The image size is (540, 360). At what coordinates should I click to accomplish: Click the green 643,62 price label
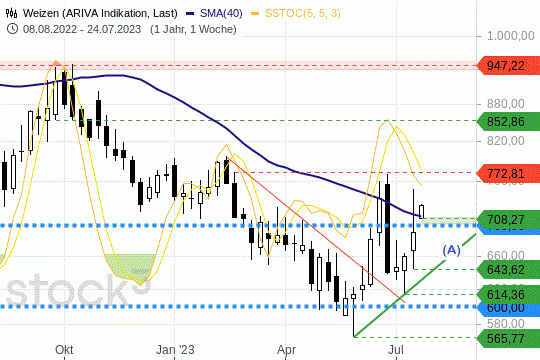click(x=509, y=269)
